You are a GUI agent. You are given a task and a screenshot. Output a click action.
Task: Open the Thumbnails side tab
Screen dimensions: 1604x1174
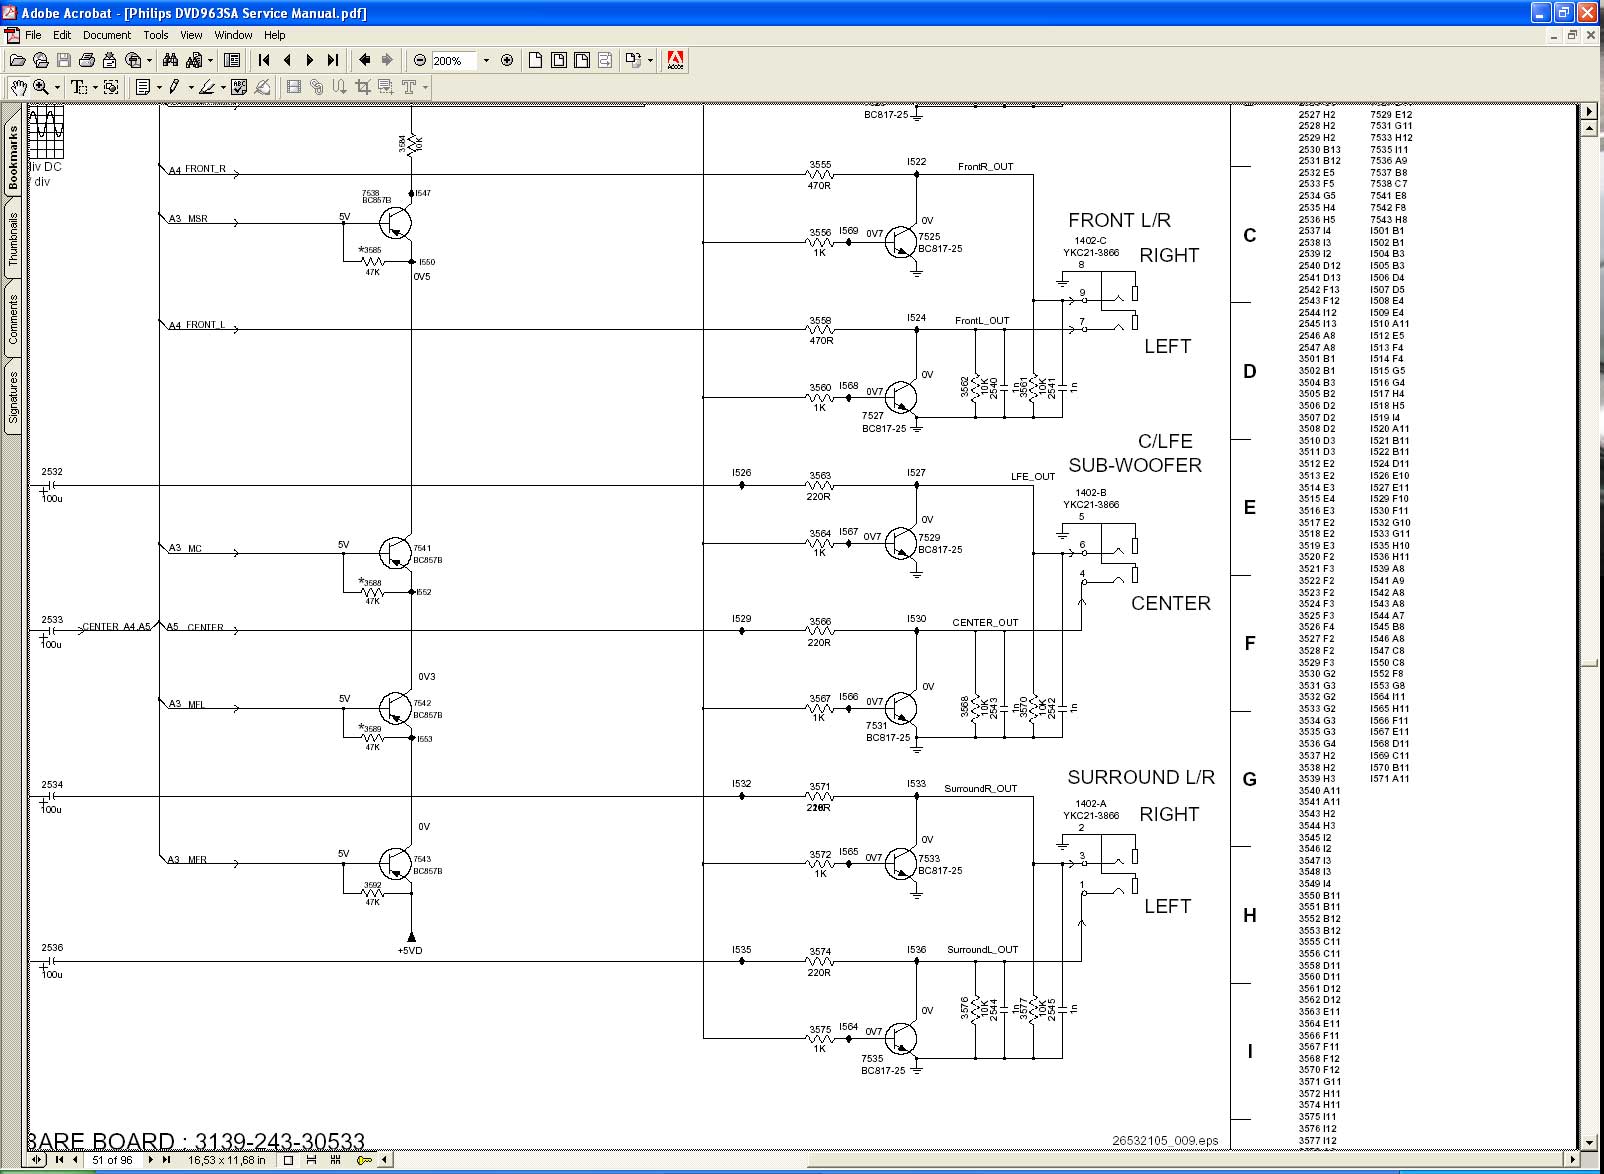(13, 238)
